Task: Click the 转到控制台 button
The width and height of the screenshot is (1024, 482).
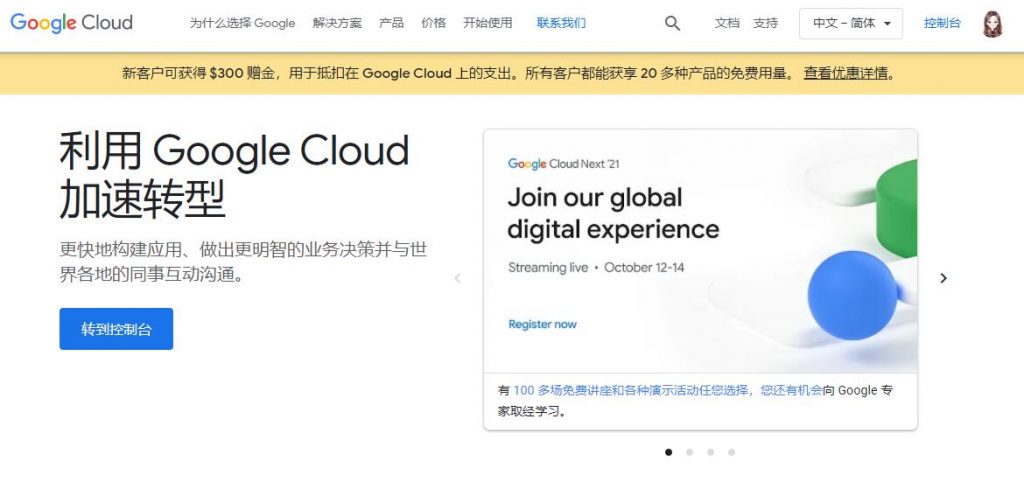Action: (116, 329)
